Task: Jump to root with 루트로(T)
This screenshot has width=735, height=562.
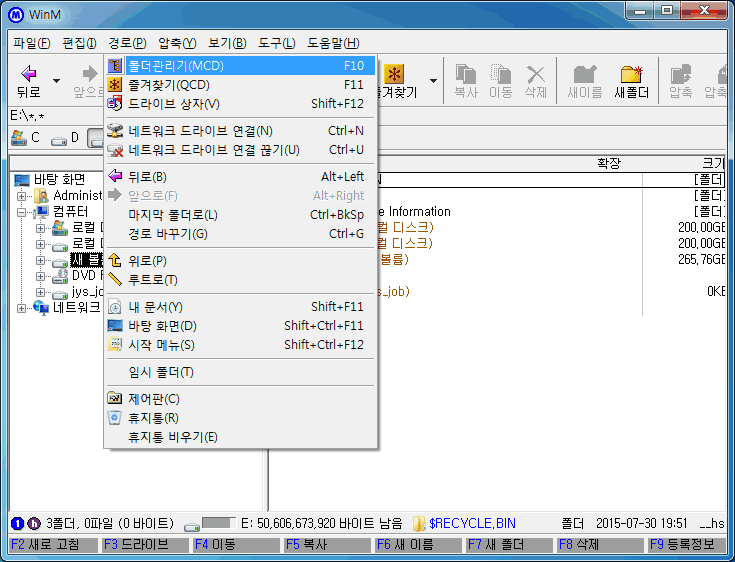Action: (240, 280)
